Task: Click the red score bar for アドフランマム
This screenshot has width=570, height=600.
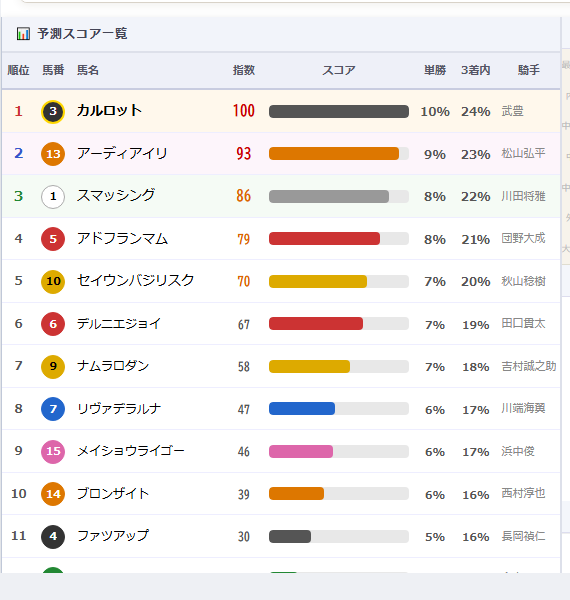Action: (324, 239)
